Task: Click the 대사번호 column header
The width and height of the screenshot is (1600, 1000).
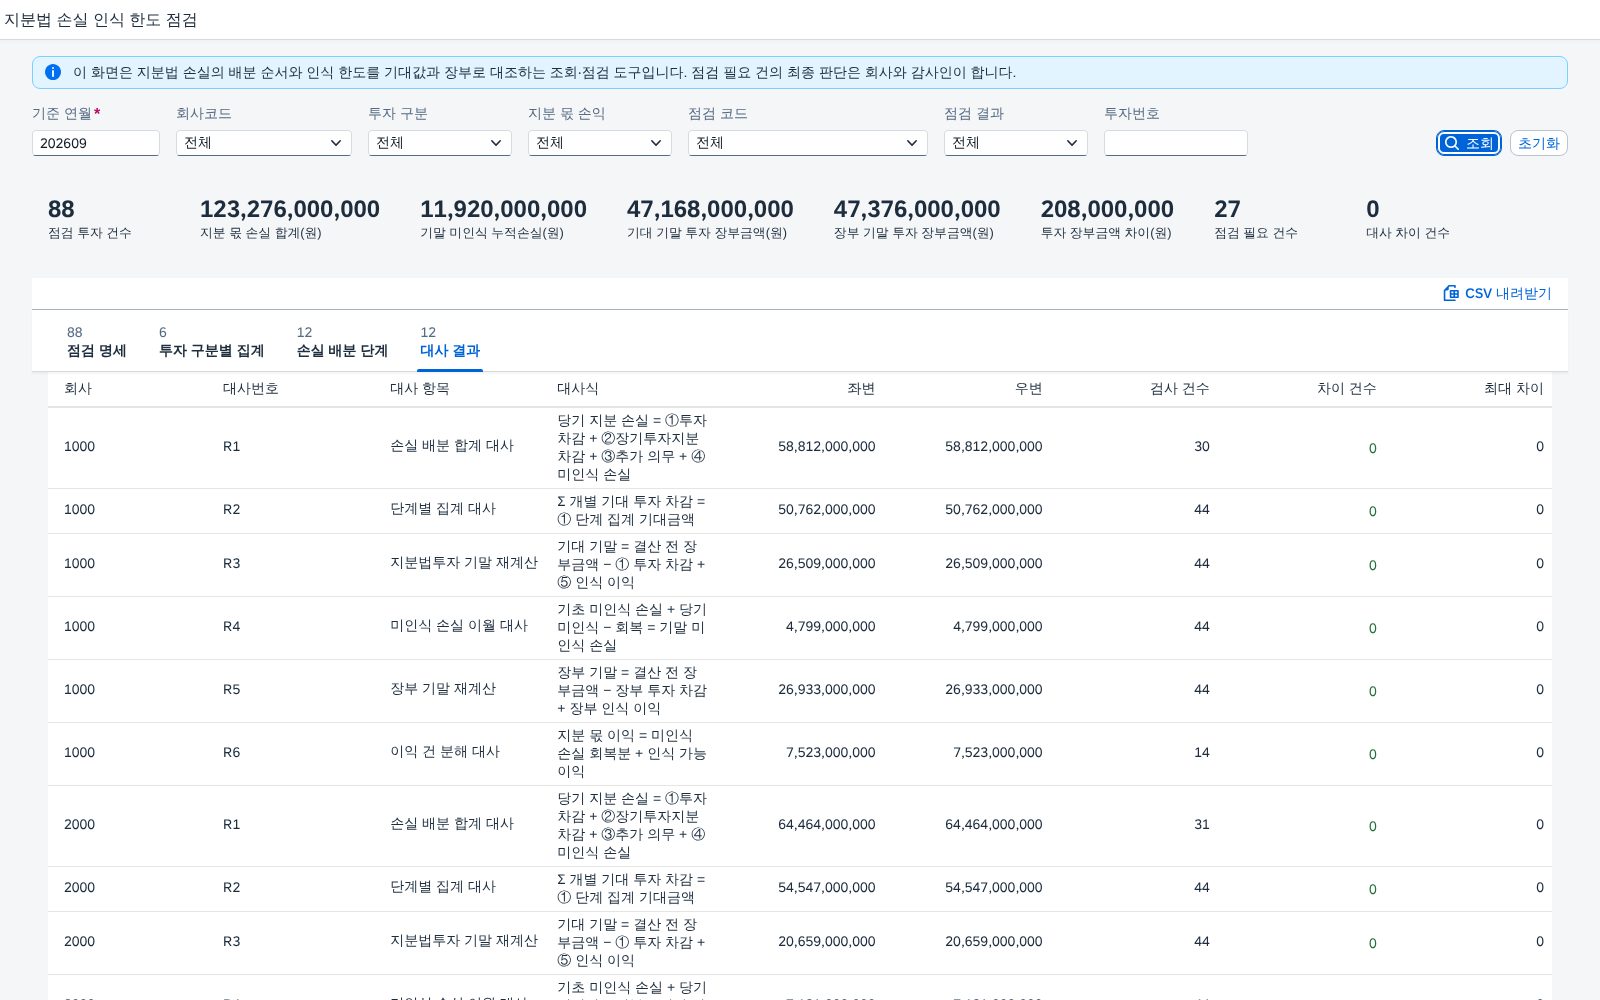Action: point(251,388)
